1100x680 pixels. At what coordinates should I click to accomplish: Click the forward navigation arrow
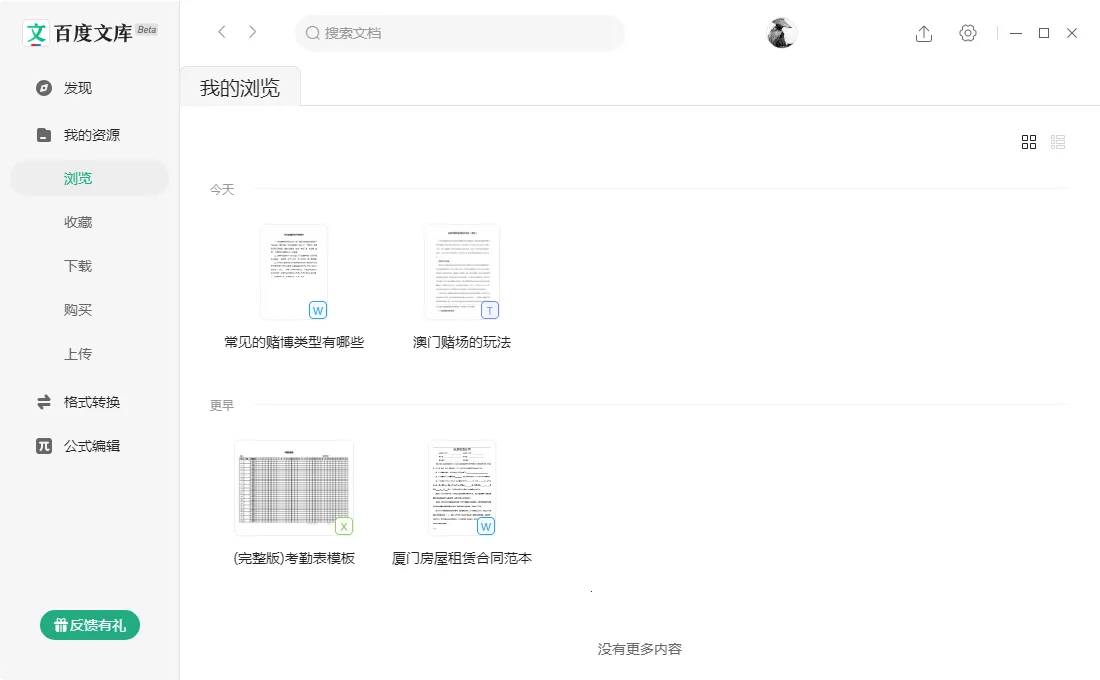pos(253,32)
